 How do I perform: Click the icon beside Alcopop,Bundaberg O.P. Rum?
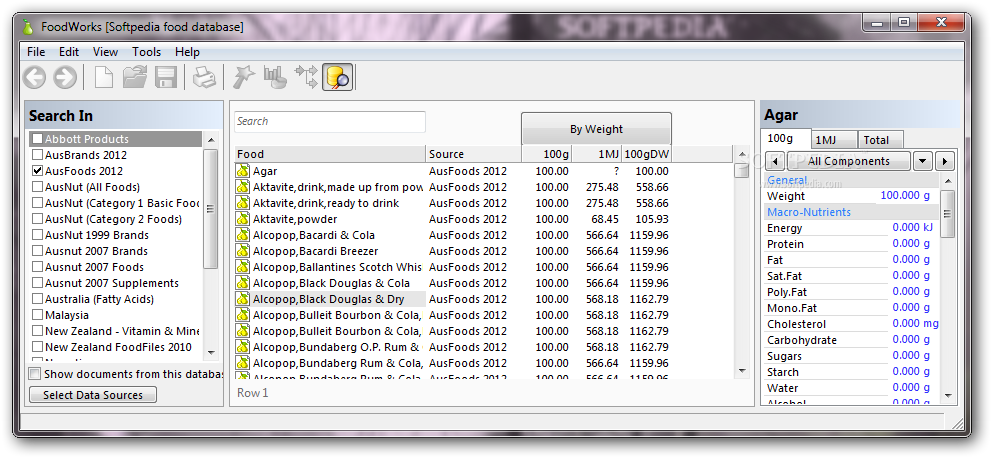tap(243, 347)
